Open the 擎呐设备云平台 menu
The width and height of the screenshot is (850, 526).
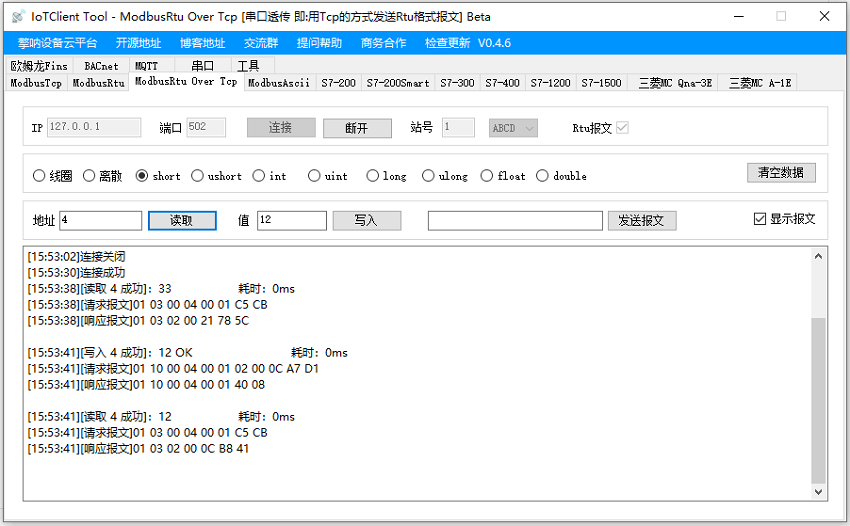(x=57, y=43)
